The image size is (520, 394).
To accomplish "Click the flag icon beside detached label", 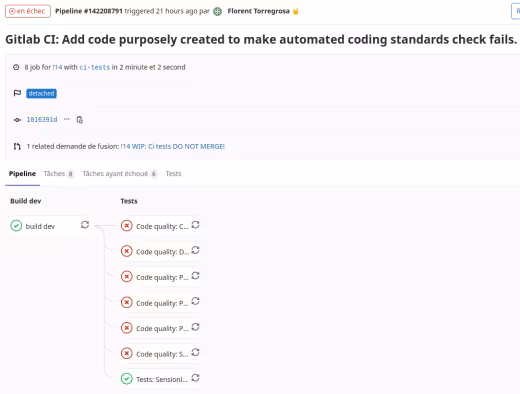I will (x=17, y=93).
